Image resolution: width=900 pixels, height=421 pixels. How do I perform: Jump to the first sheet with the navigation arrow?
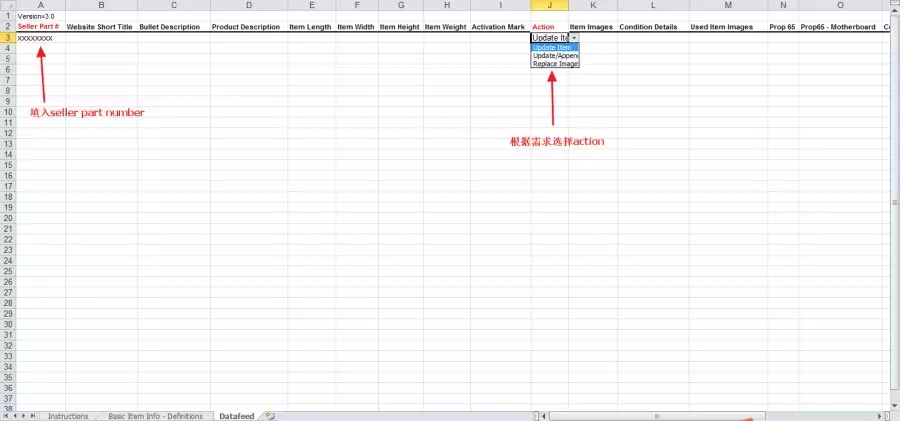(6, 416)
